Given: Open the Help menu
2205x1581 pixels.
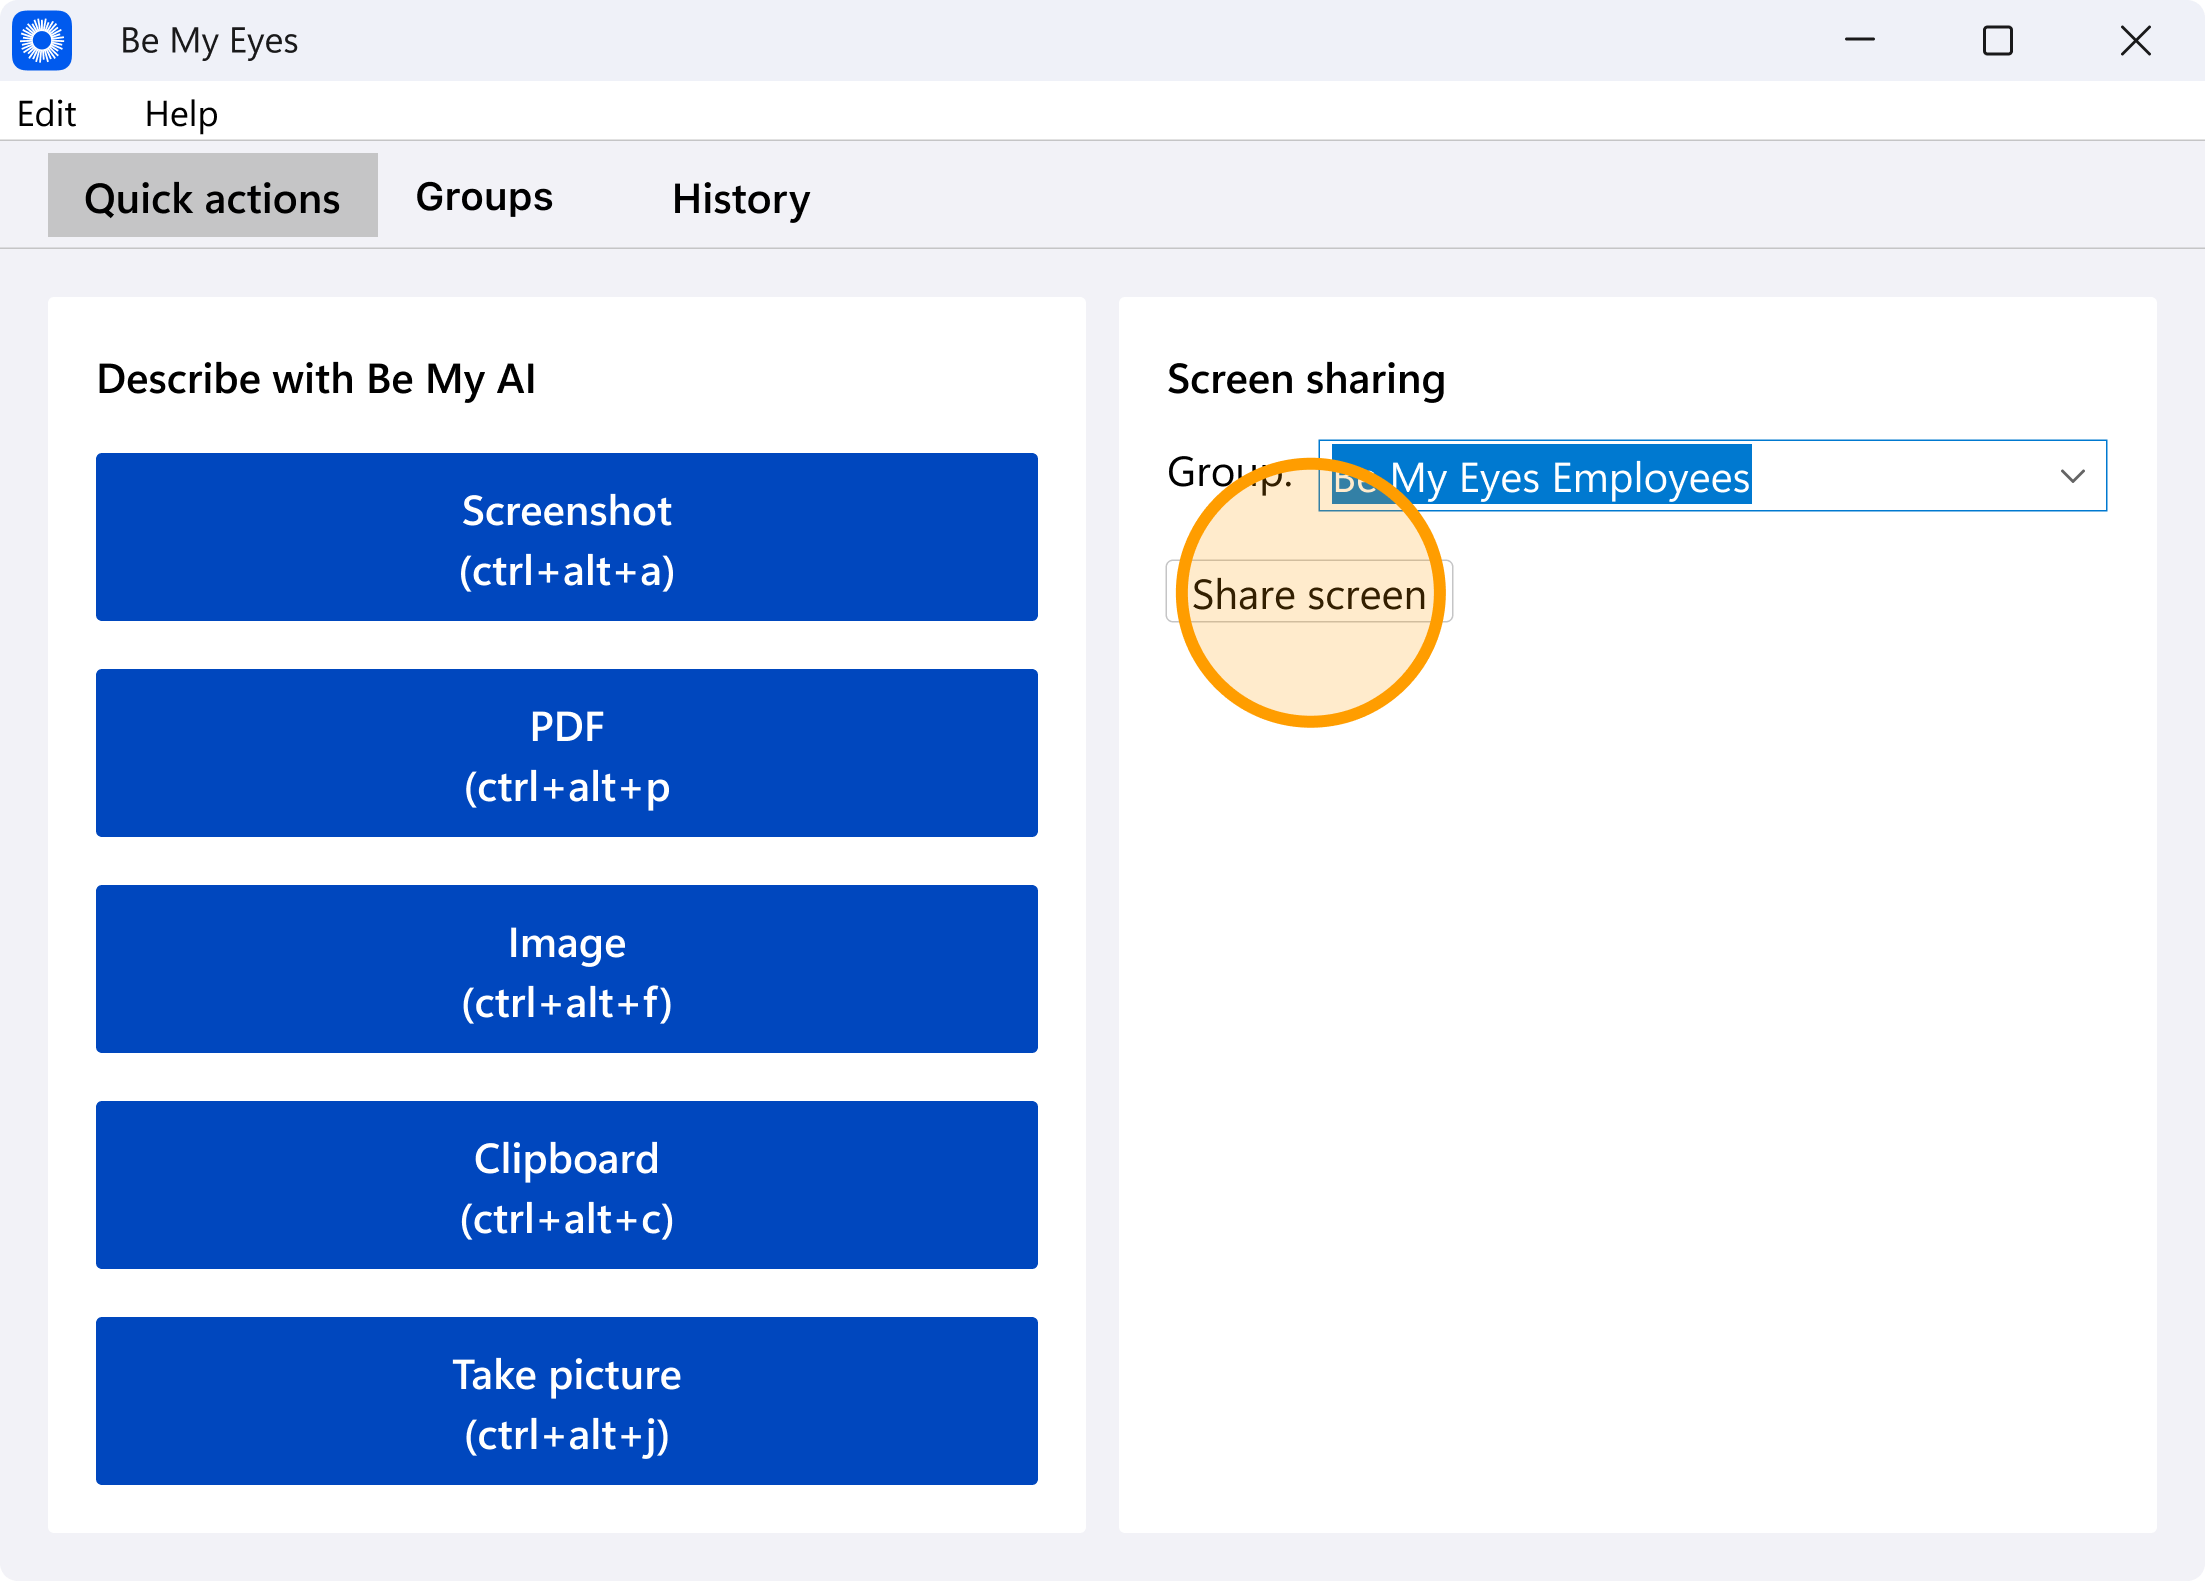Looking at the screenshot, I should coord(181,113).
